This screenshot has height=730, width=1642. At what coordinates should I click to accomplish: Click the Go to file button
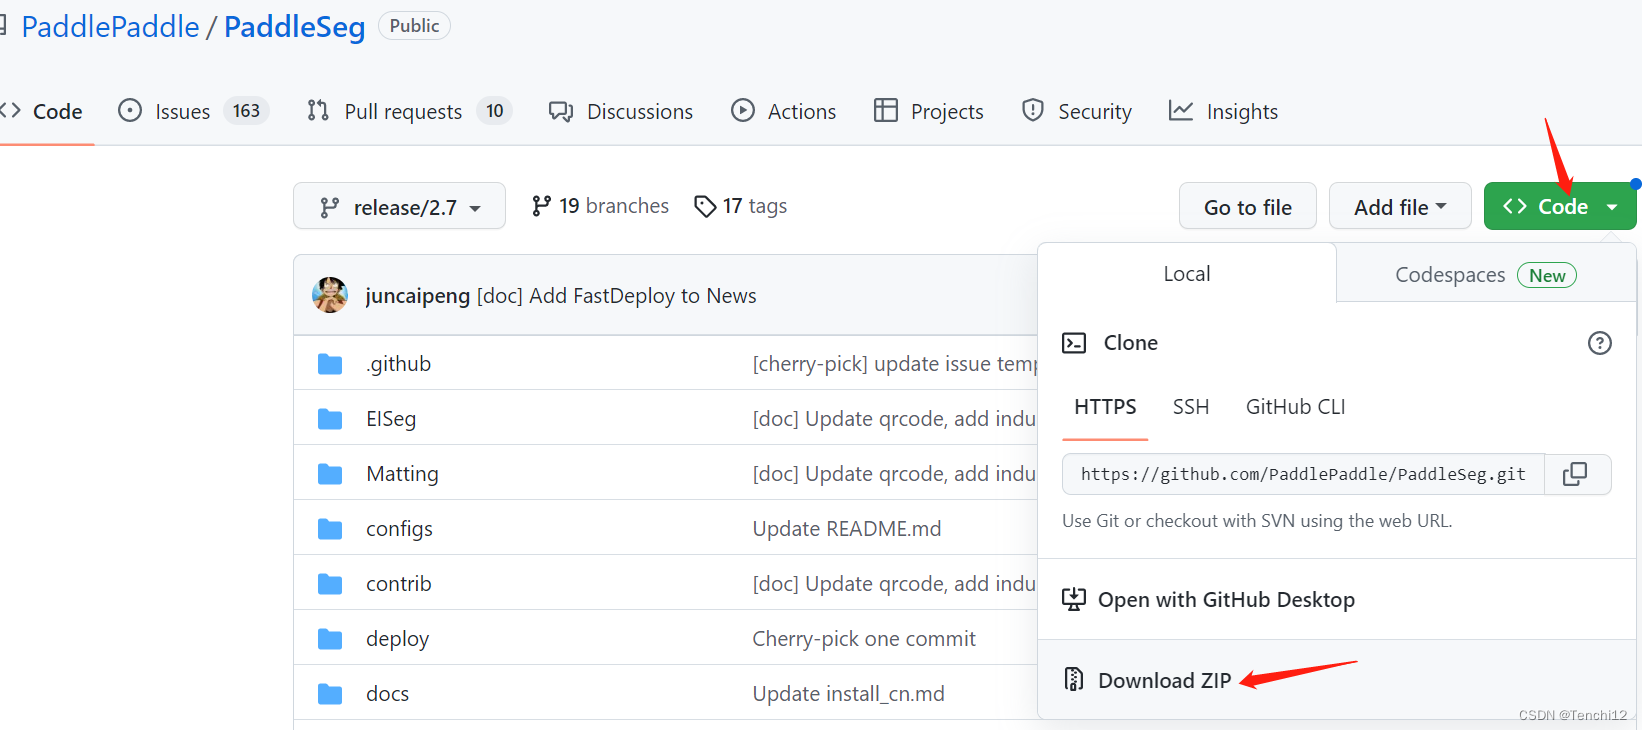click(x=1247, y=206)
